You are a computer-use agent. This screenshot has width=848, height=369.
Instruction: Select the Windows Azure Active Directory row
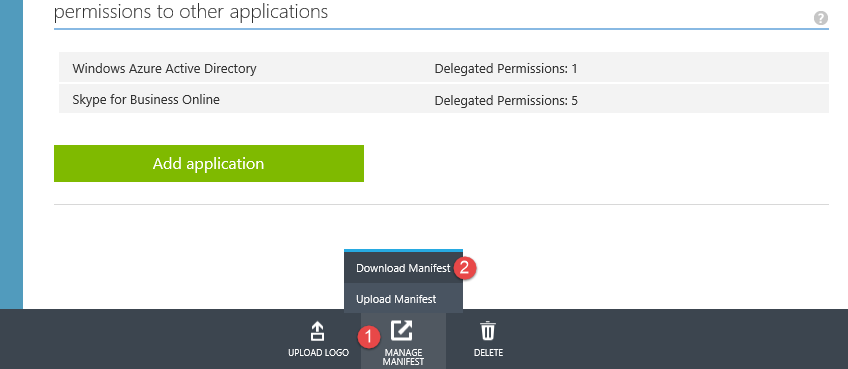click(443, 68)
